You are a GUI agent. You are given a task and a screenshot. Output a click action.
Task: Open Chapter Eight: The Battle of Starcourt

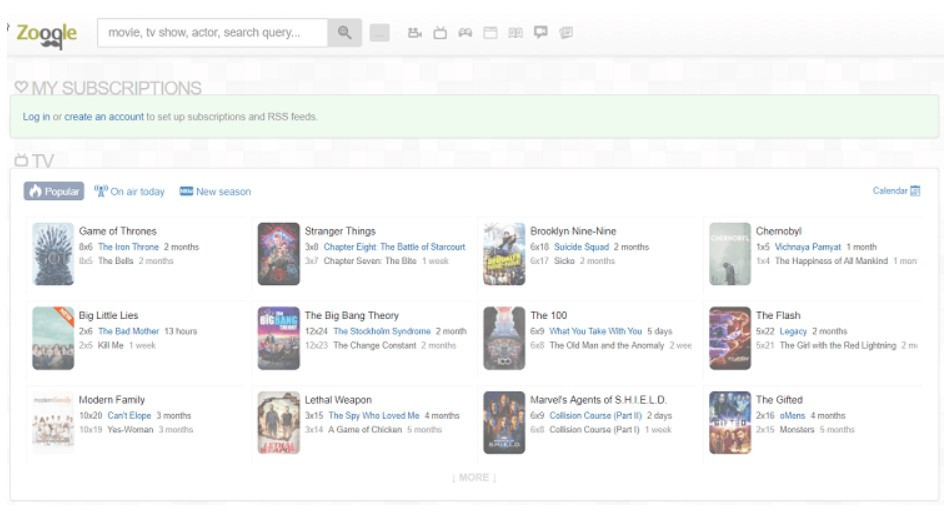(394, 247)
